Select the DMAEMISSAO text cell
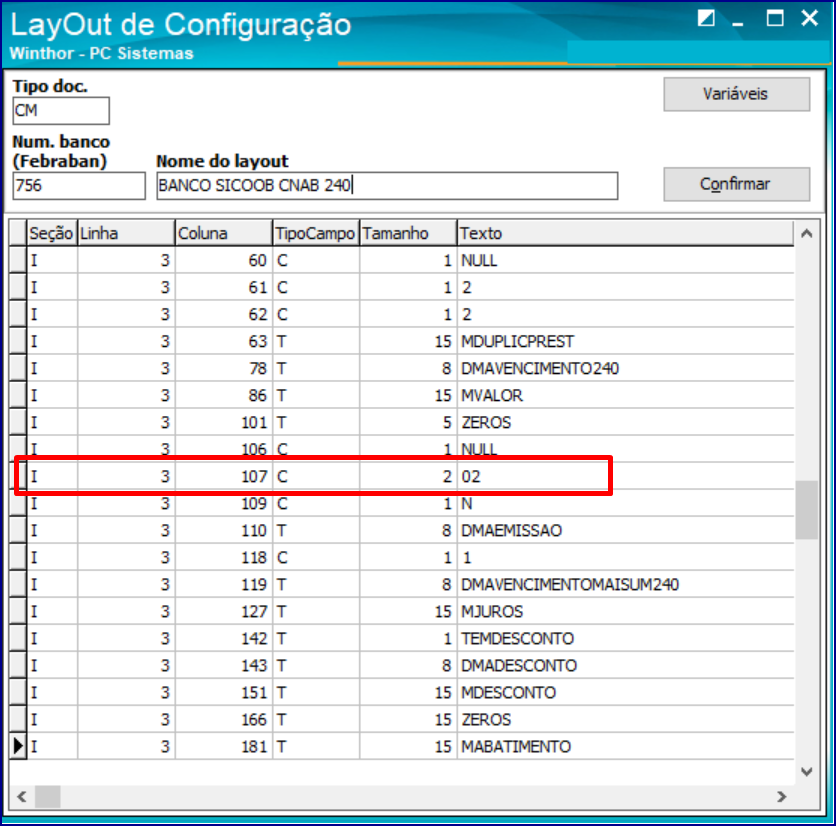 625,531
